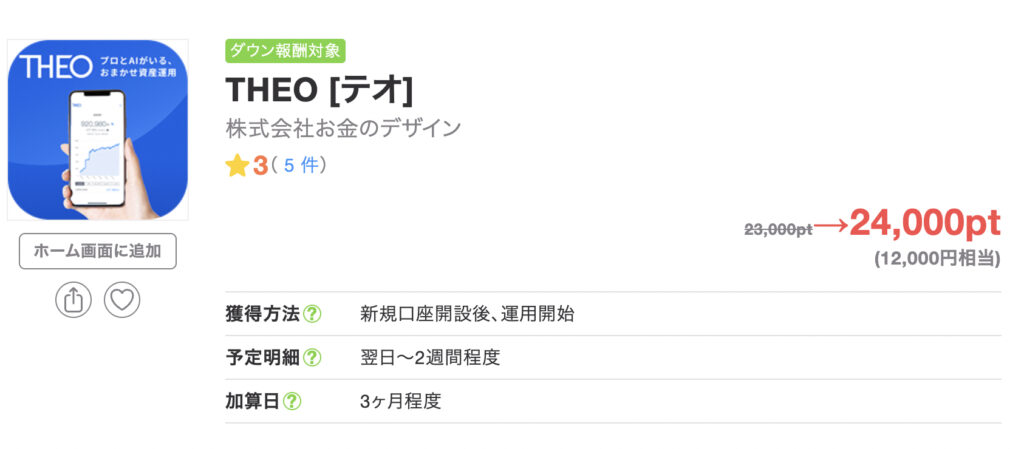Screen dimensions: 1024x449
Task: Click the heart favorite icon
Action: point(122,300)
